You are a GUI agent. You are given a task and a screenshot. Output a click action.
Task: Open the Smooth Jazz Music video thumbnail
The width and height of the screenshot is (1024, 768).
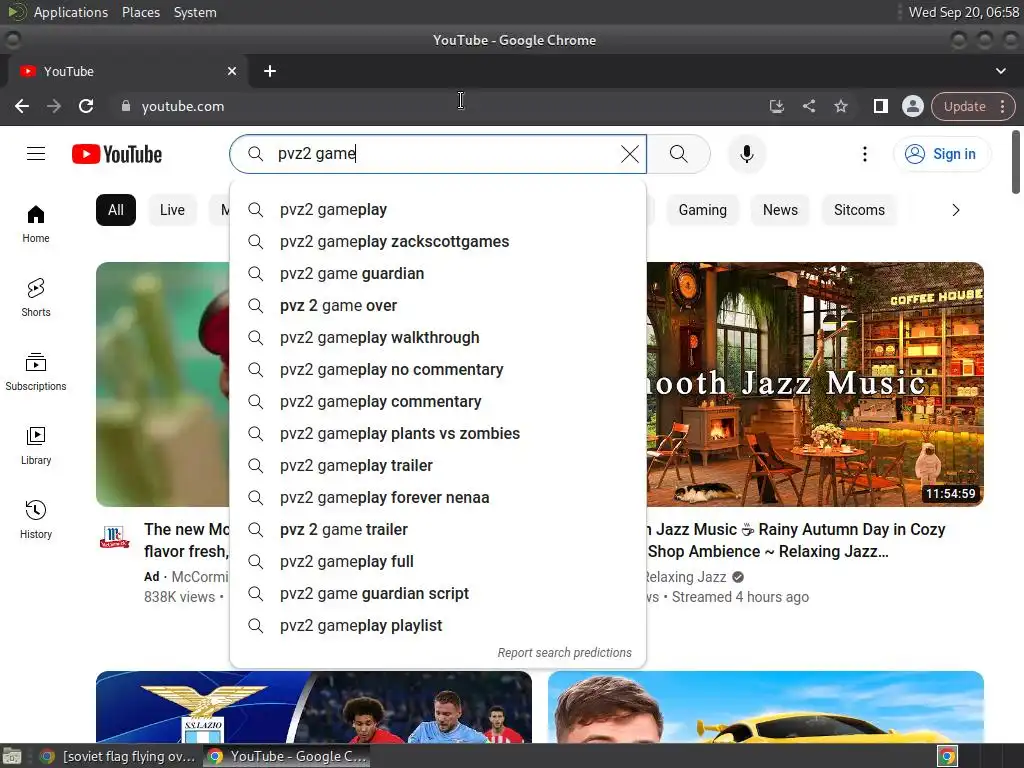(815, 384)
